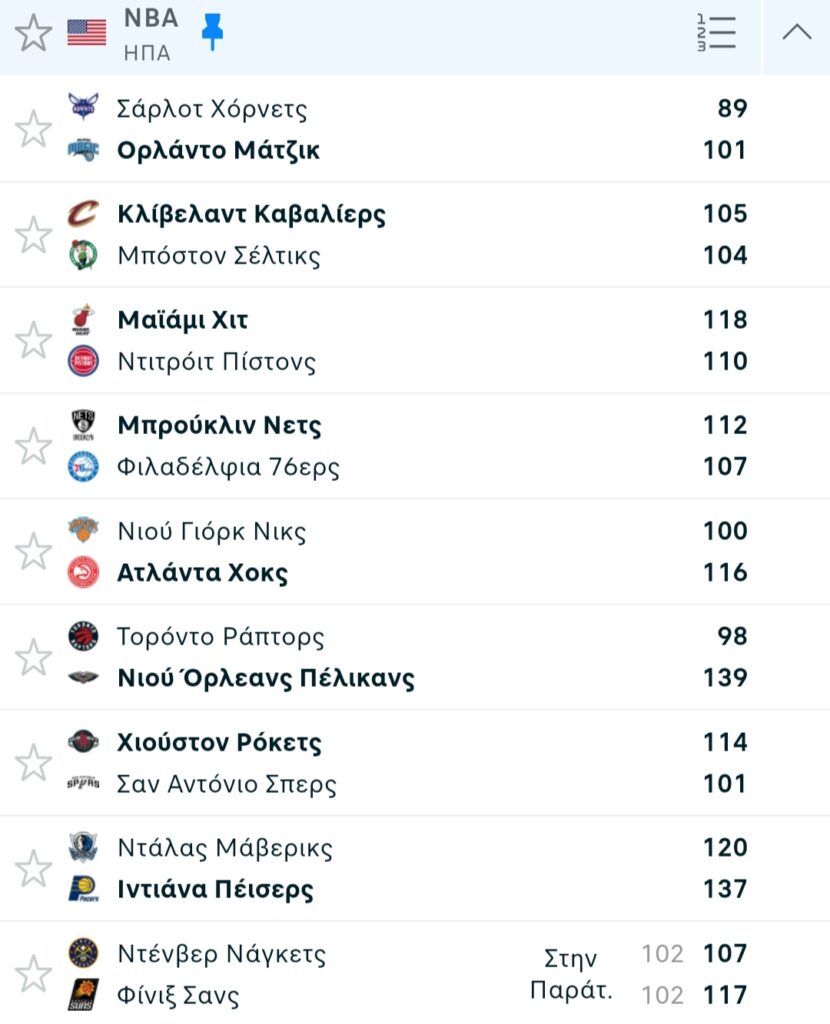The width and height of the screenshot is (830, 1024).
Task: Star the Nuggets vs Suns match
Action: click(33, 974)
